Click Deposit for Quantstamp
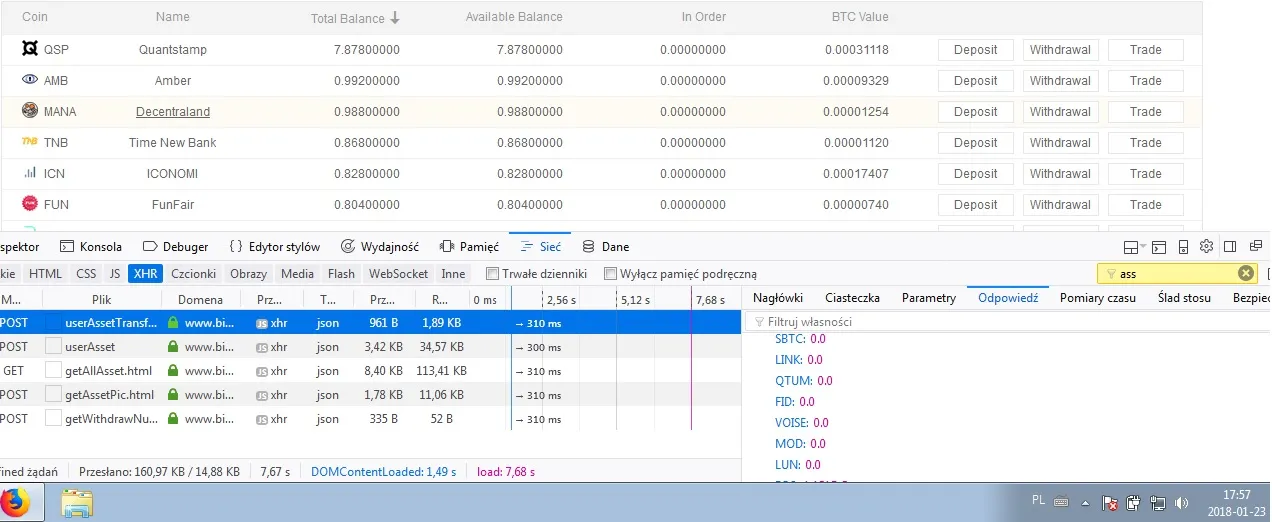Screen dimensions: 1272x522 [975, 50]
